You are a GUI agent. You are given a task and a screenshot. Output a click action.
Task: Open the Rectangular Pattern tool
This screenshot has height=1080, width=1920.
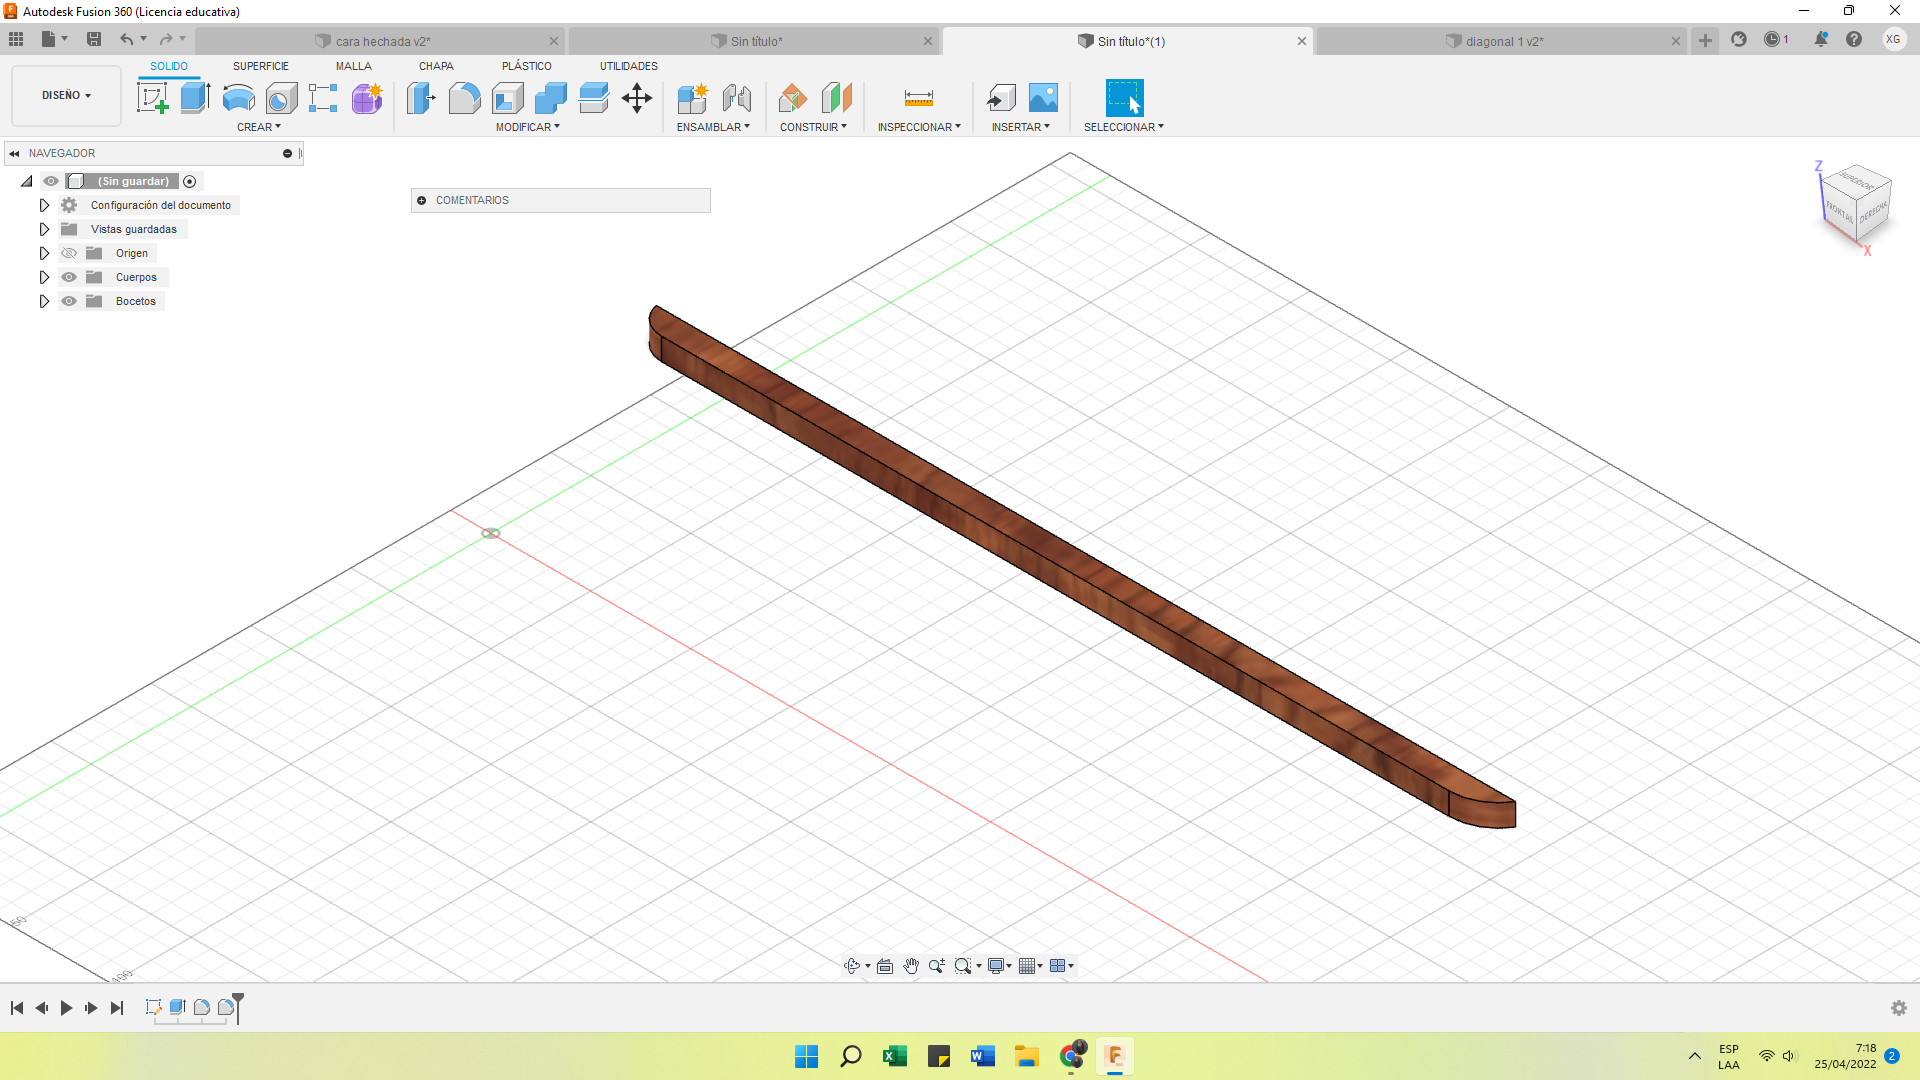click(x=323, y=98)
